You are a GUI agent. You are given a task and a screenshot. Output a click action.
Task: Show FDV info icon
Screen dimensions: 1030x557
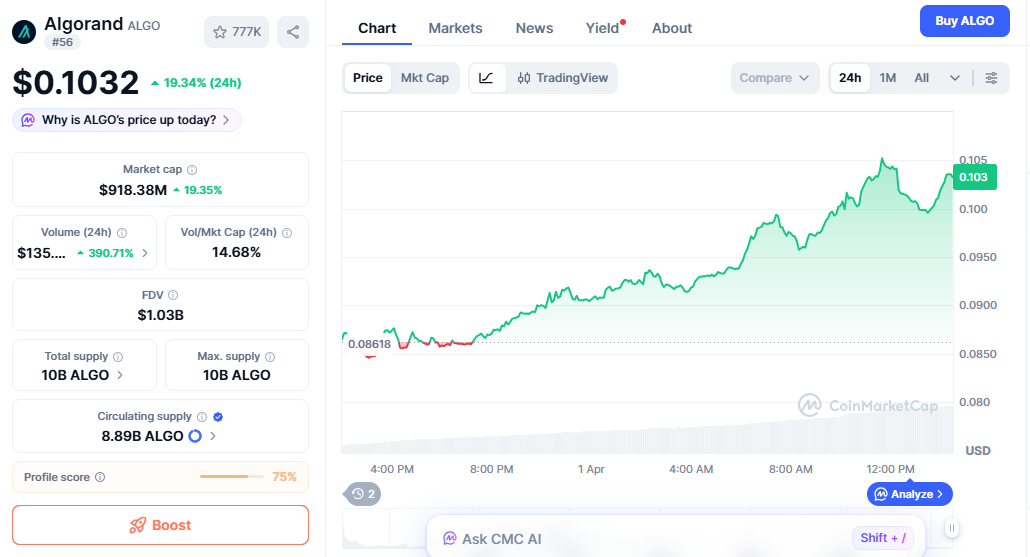173,295
